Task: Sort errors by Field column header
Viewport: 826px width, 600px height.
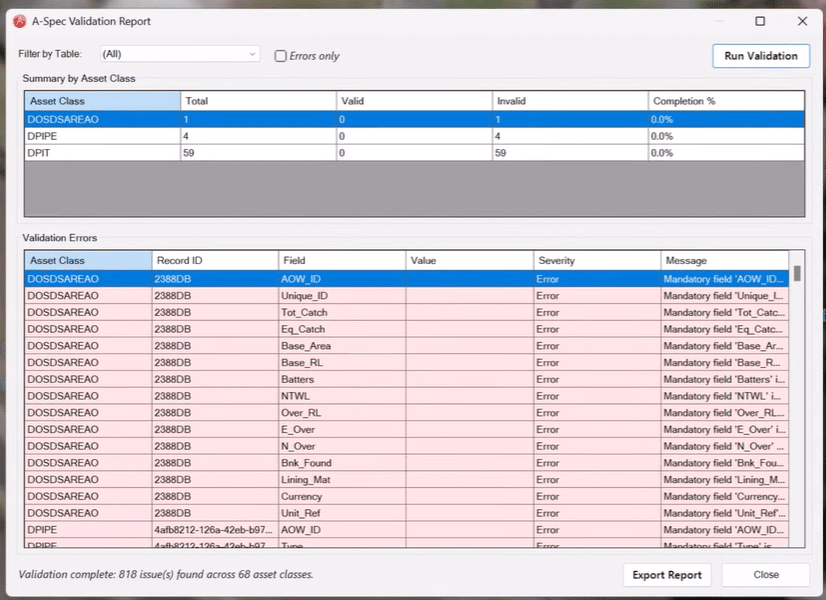Action: pos(342,261)
